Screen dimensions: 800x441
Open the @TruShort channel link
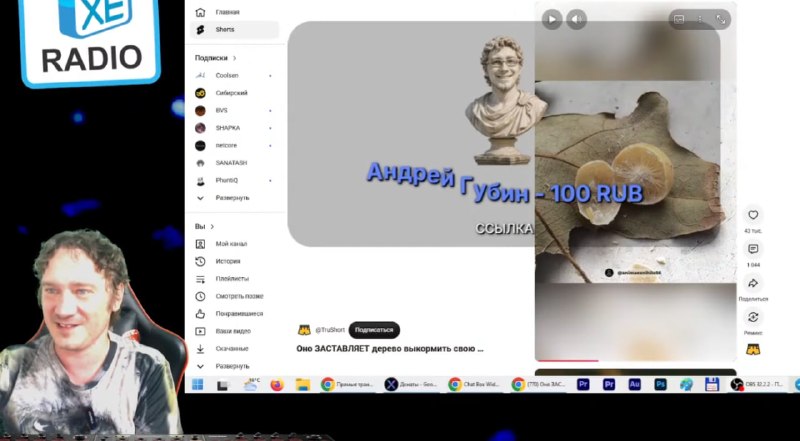point(330,330)
